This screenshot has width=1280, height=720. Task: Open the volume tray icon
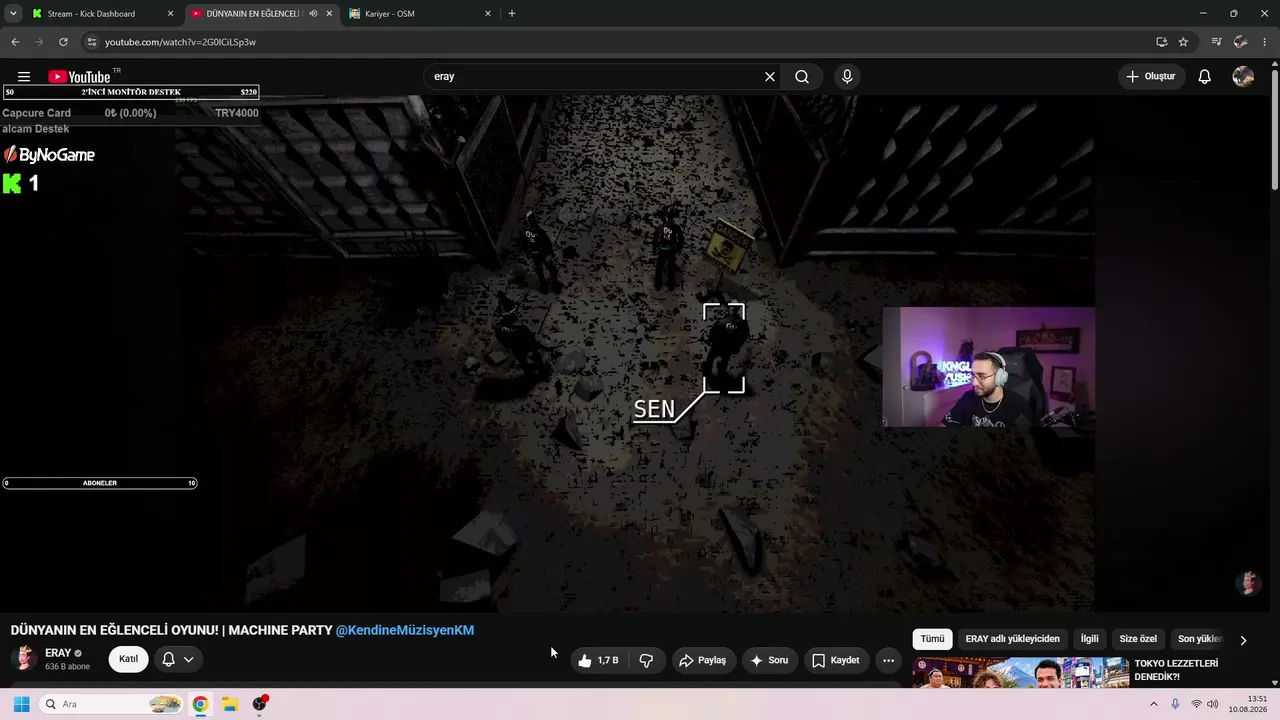point(1213,704)
